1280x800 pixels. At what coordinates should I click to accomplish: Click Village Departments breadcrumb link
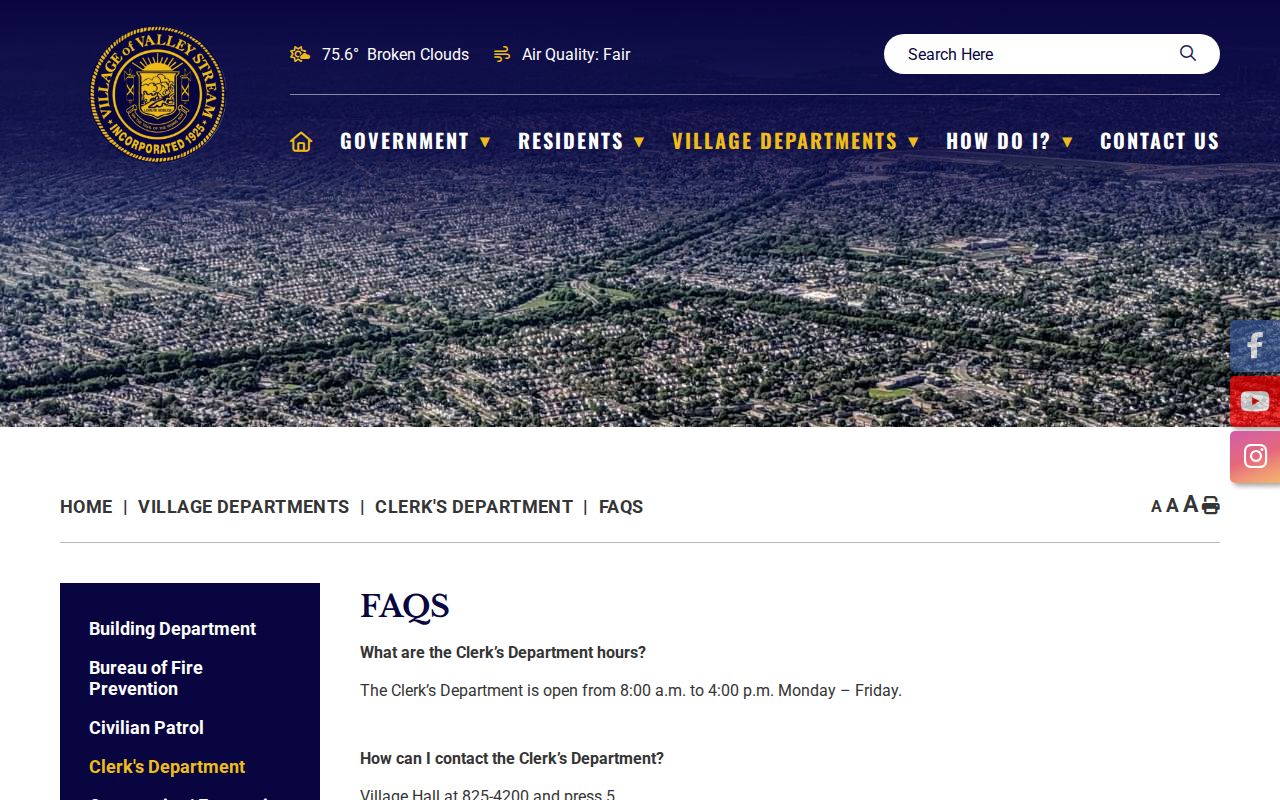[243, 507]
